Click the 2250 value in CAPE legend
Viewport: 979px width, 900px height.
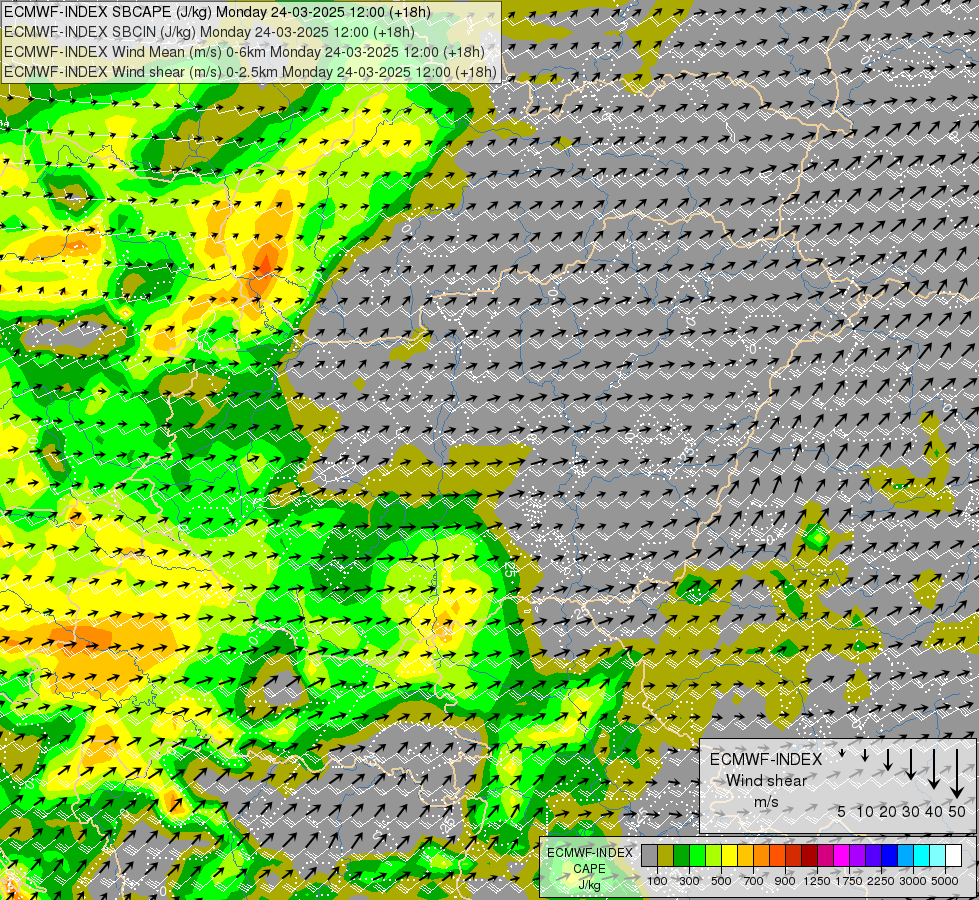(881, 881)
